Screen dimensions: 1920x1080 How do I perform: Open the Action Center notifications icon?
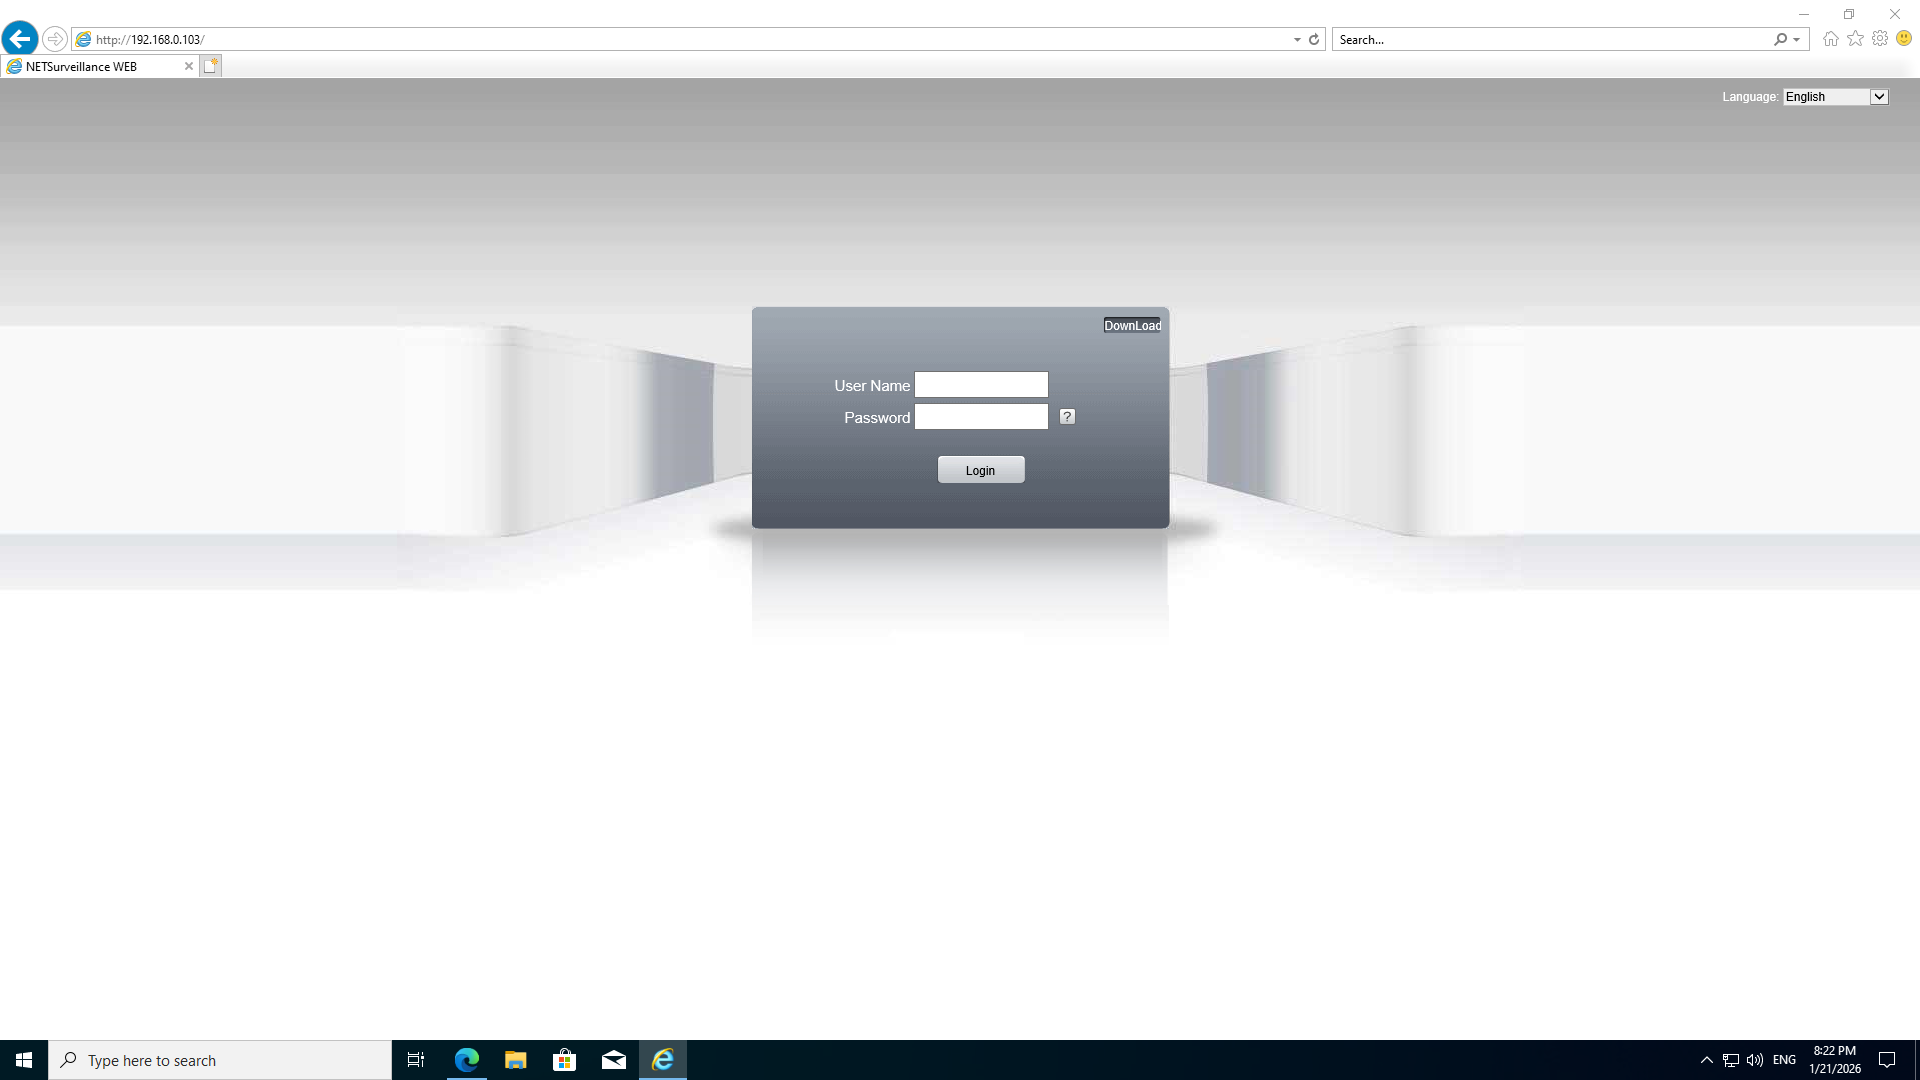pyautogui.click(x=1887, y=1060)
